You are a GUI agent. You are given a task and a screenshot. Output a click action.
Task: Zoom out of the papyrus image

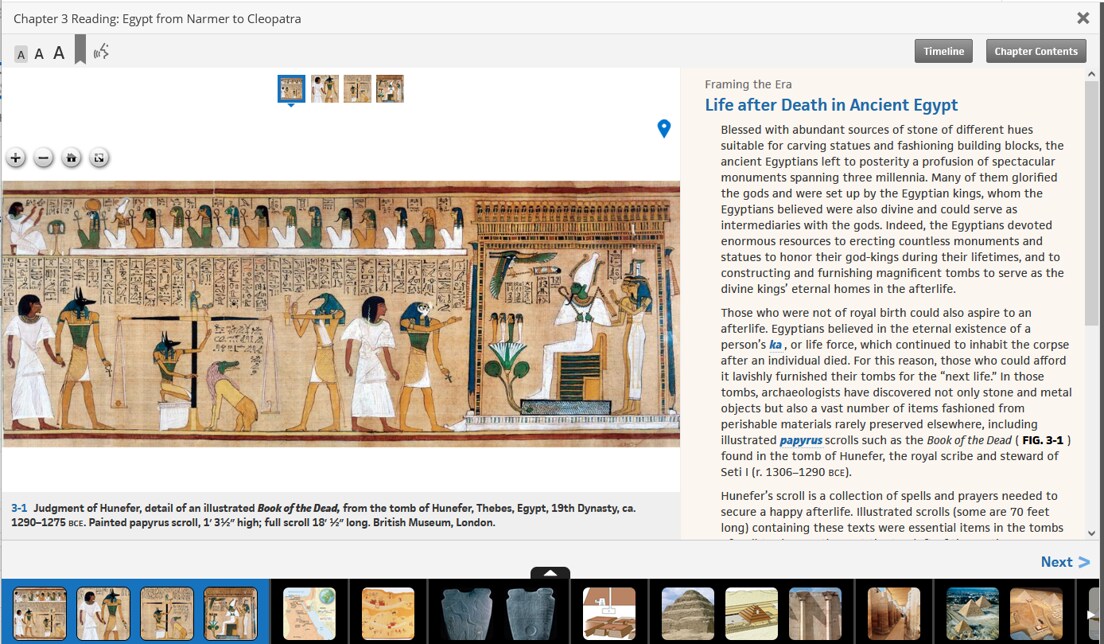pos(43,158)
